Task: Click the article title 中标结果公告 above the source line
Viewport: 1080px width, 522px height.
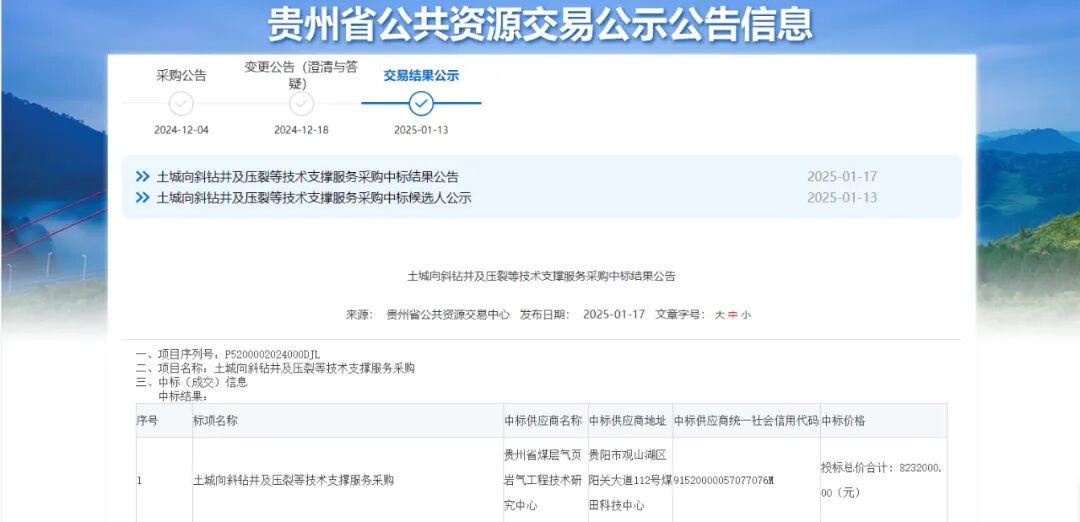Action: (541, 277)
